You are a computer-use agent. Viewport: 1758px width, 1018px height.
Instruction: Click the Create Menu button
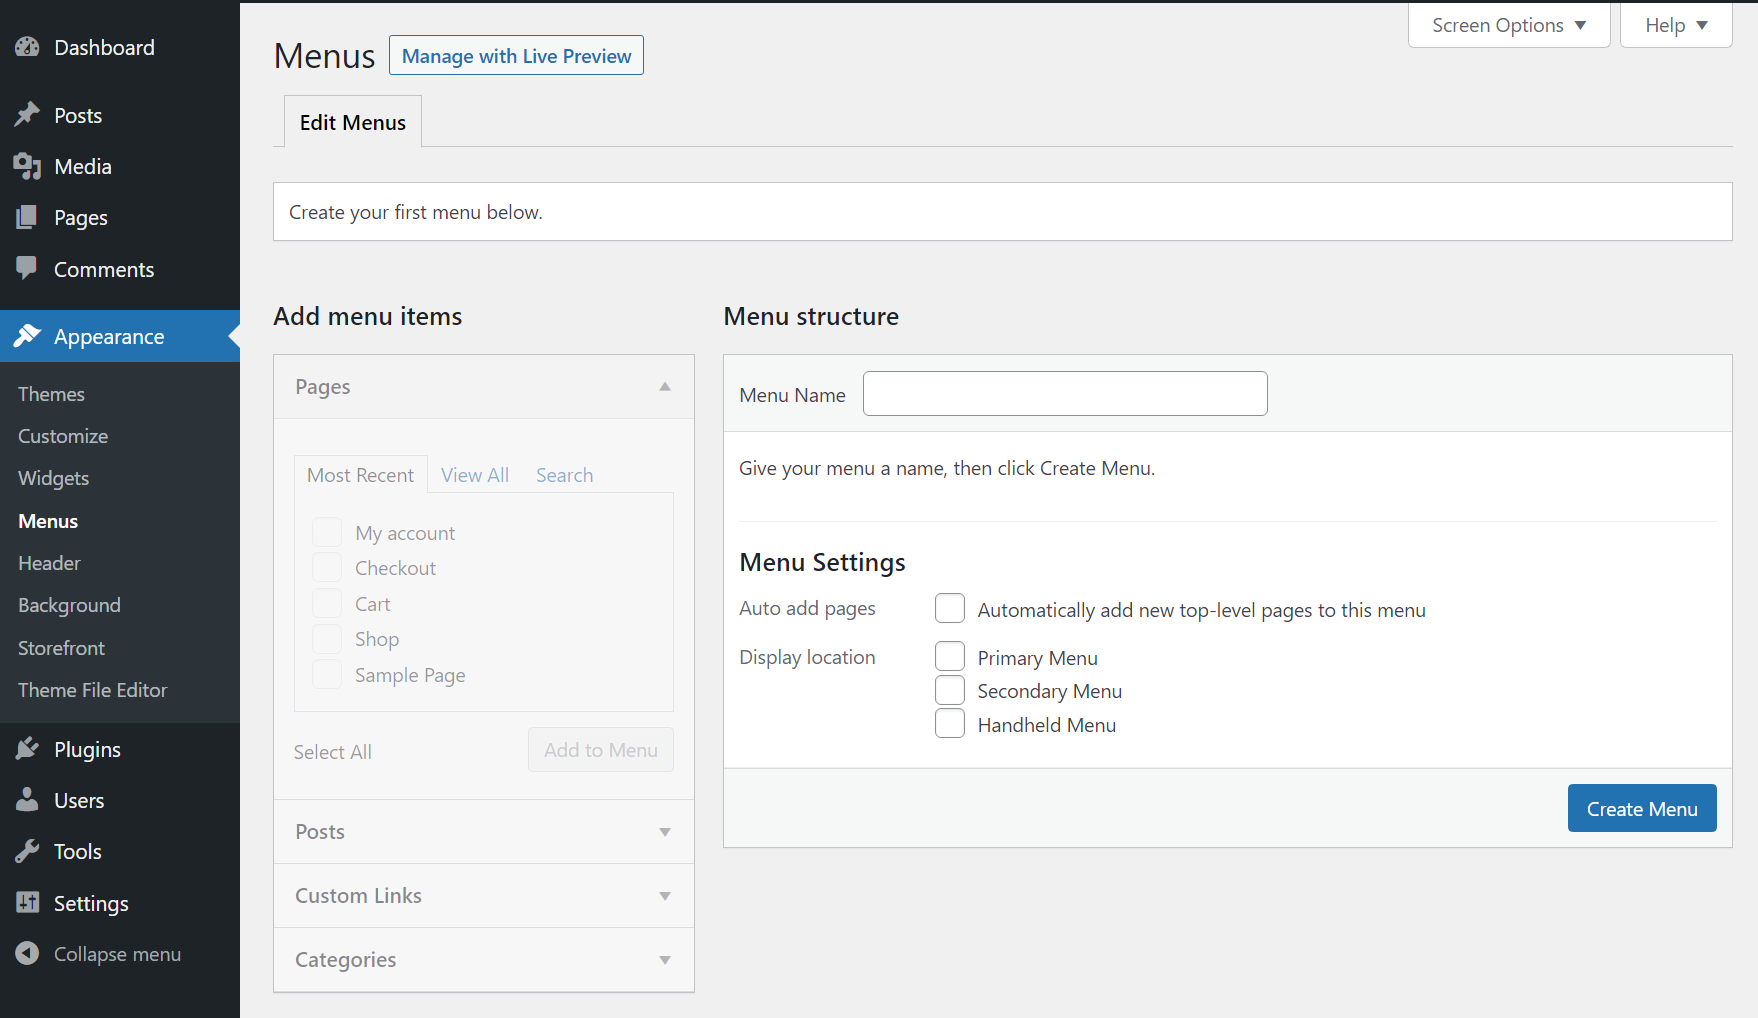(1641, 808)
